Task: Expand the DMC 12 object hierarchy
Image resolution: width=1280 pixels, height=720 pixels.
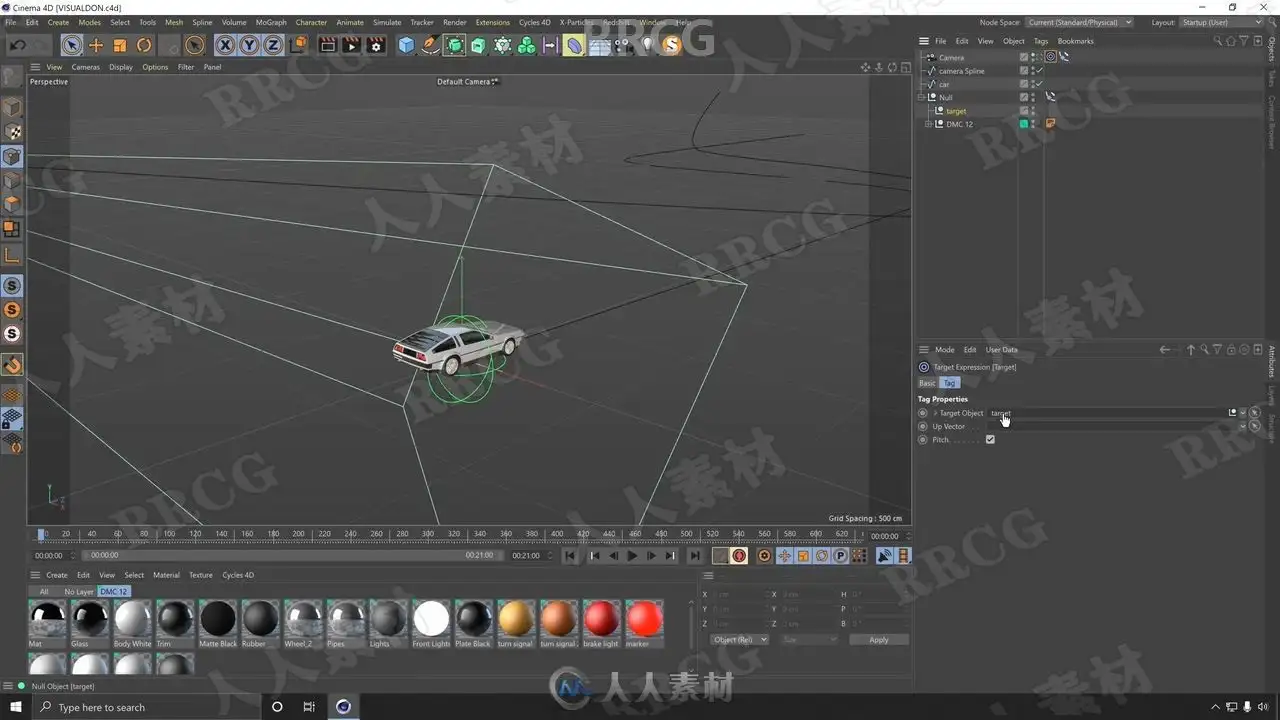Action: click(x=928, y=124)
